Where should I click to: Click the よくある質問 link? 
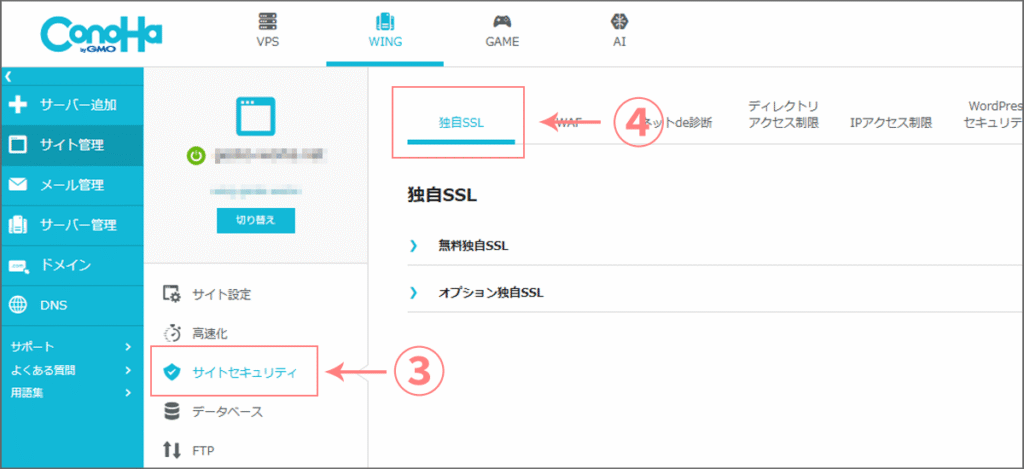coord(43,370)
